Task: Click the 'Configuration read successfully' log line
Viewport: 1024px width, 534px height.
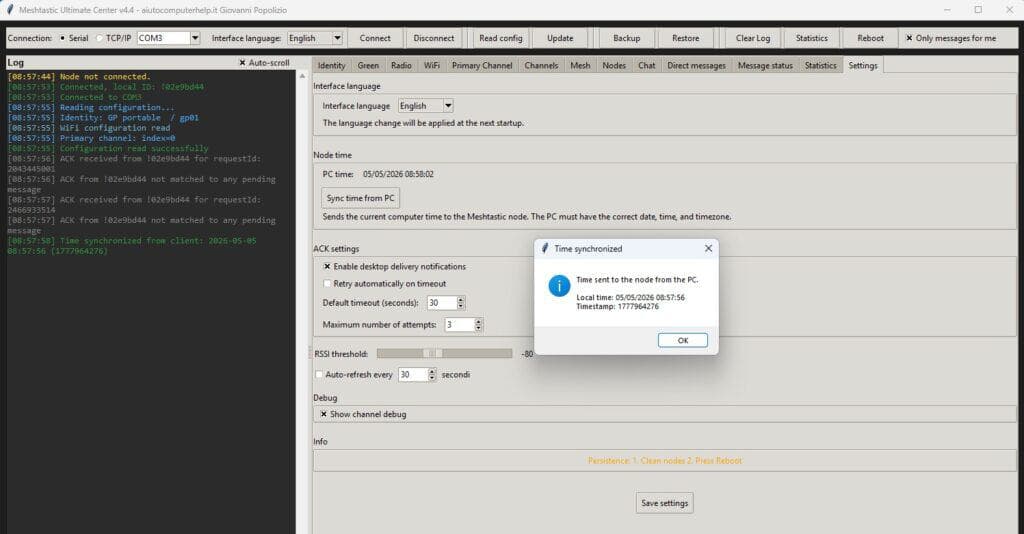Action: (108, 148)
